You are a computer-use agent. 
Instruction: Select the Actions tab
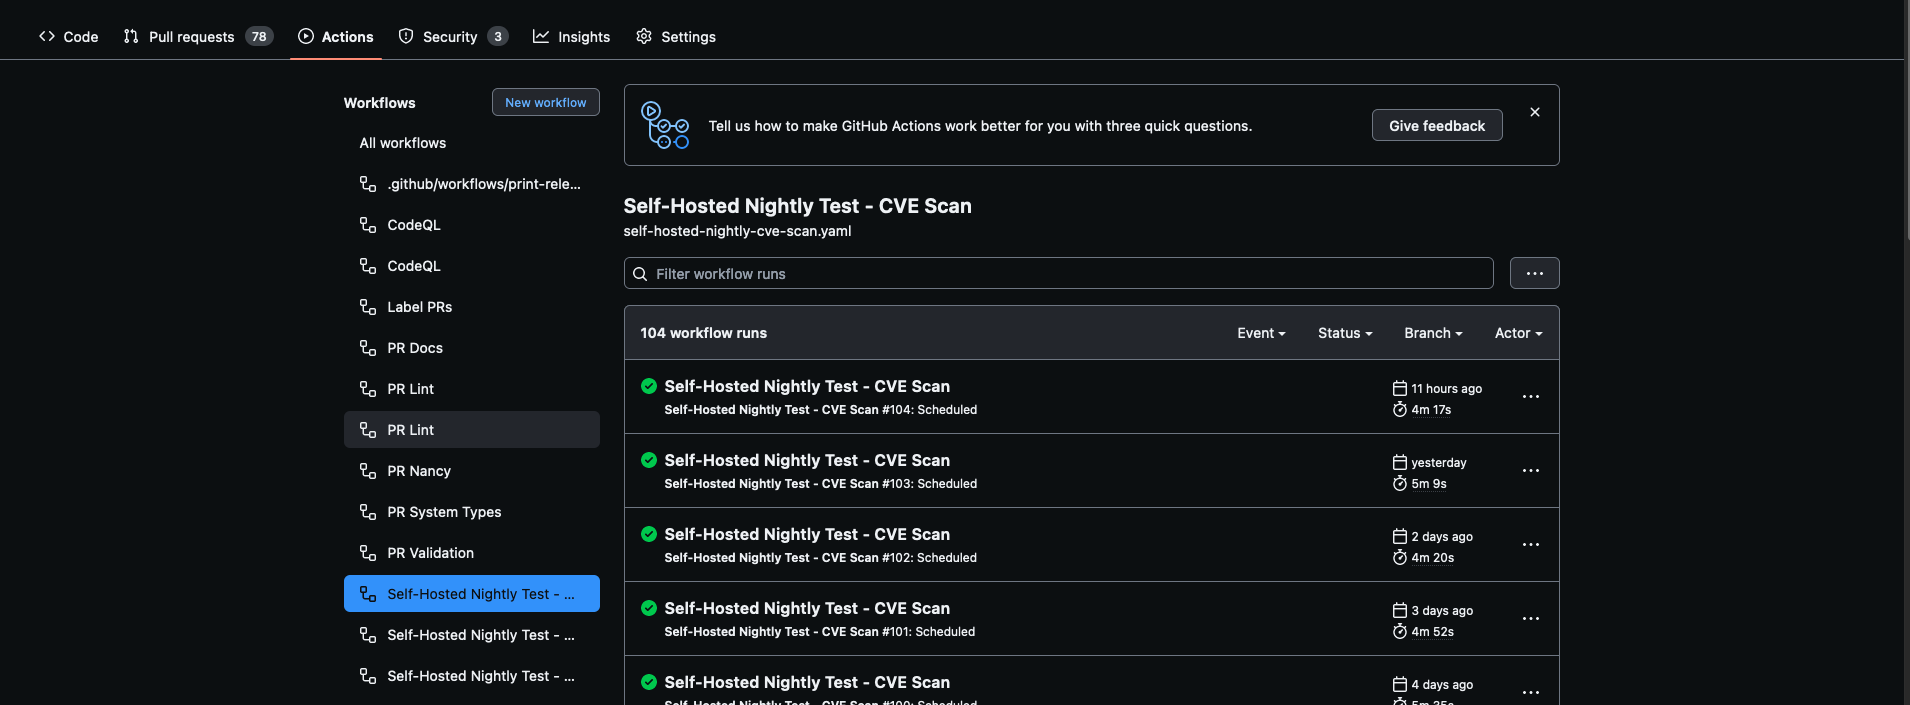click(335, 36)
